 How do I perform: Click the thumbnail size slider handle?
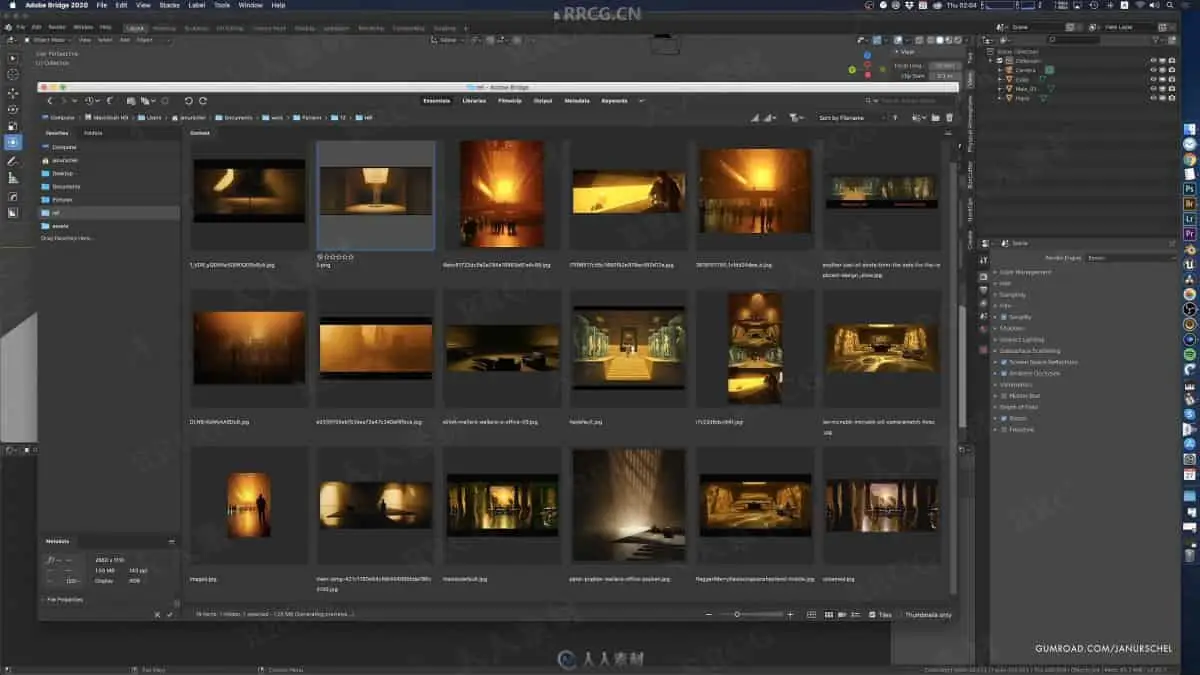click(738, 614)
